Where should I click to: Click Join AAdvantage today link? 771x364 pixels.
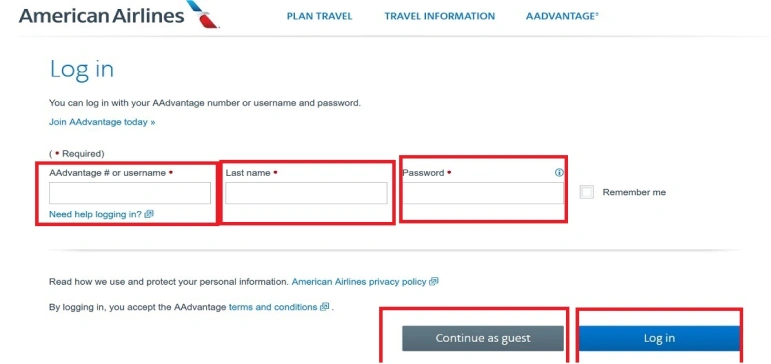pos(102,122)
